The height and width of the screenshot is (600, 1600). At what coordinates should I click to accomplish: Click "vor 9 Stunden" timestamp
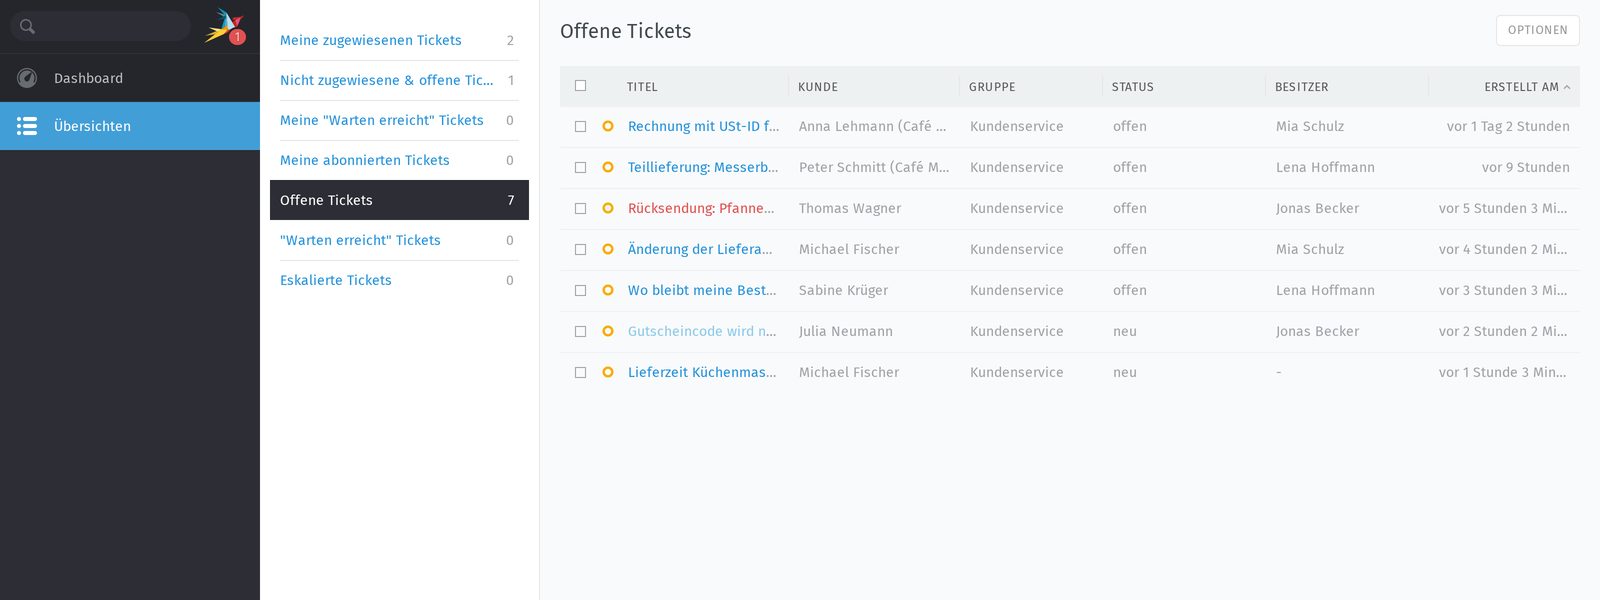pos(1526,167)
